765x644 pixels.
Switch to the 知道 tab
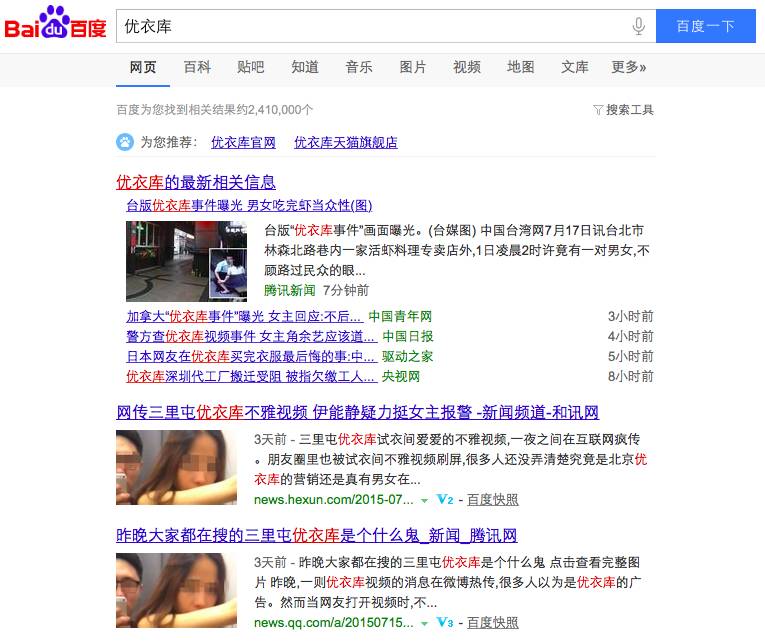[305, 67]
